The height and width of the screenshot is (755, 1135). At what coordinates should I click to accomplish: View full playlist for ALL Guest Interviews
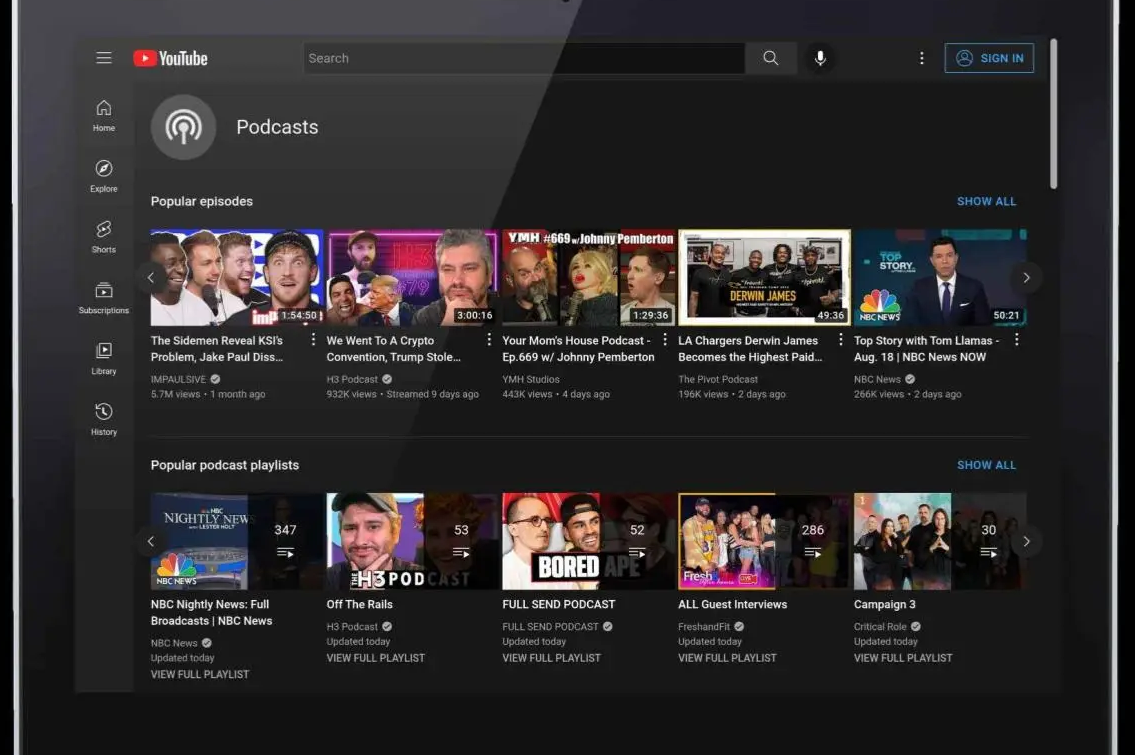click(727, 658)
